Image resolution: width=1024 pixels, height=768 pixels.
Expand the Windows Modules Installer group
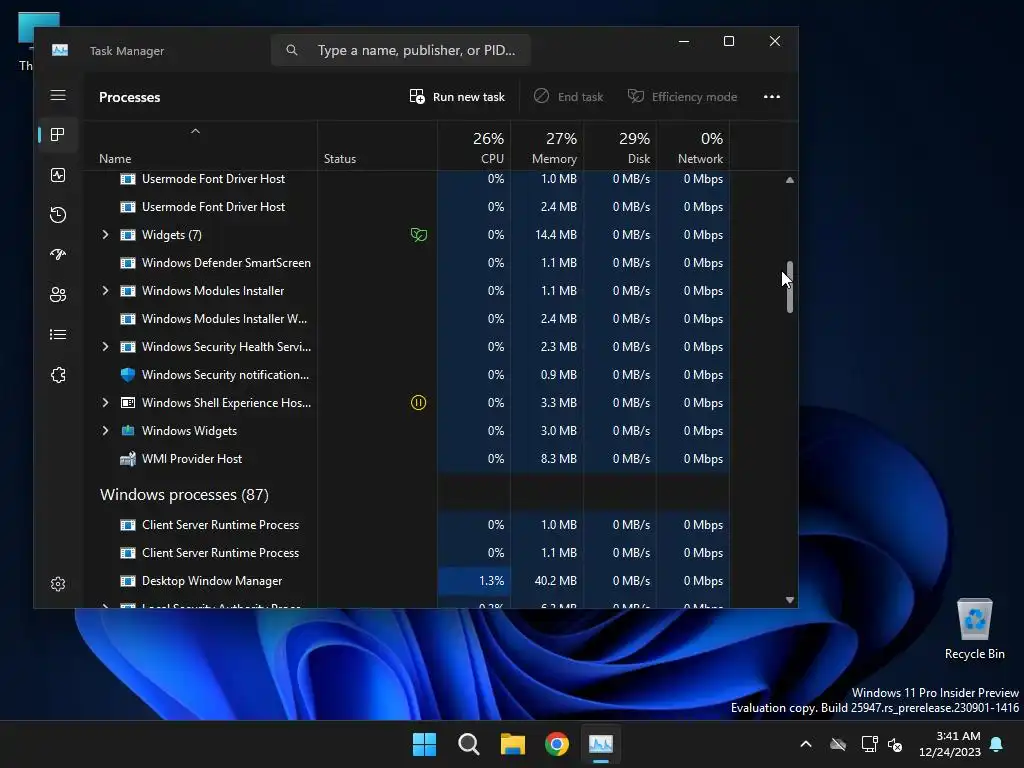105,291
